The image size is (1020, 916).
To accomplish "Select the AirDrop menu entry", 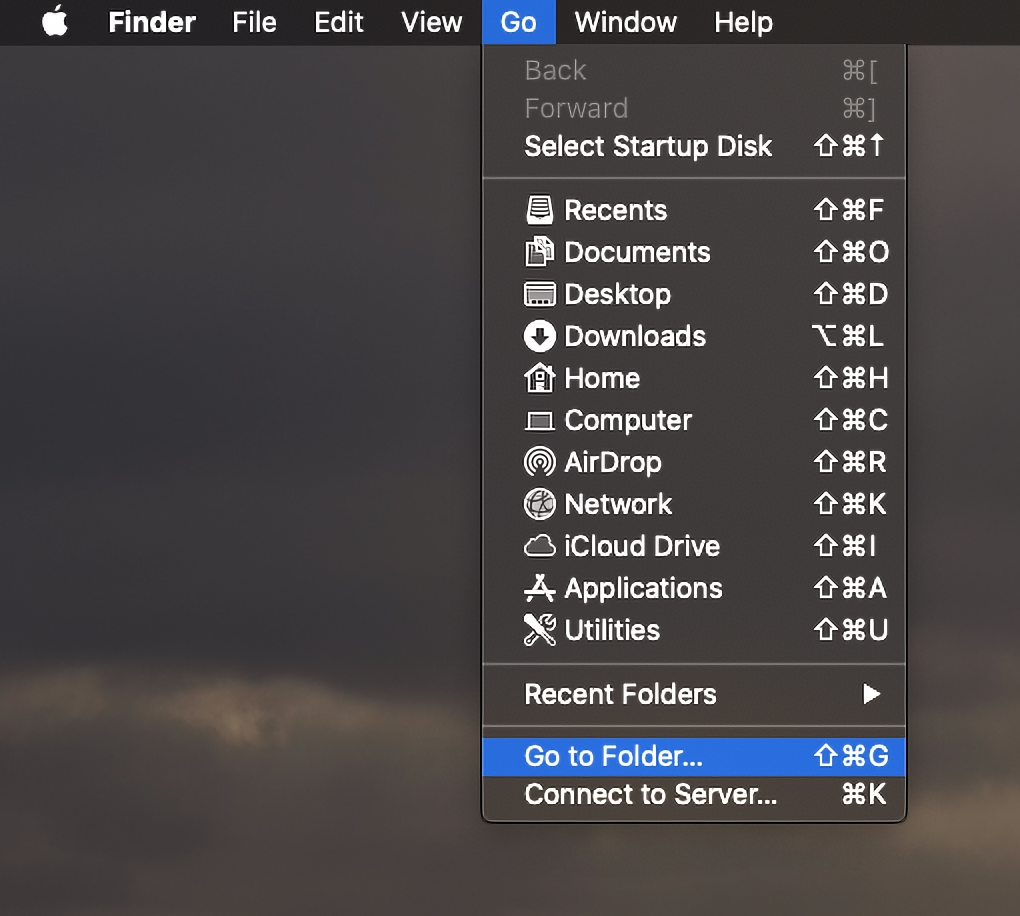I will coord(694,462).
